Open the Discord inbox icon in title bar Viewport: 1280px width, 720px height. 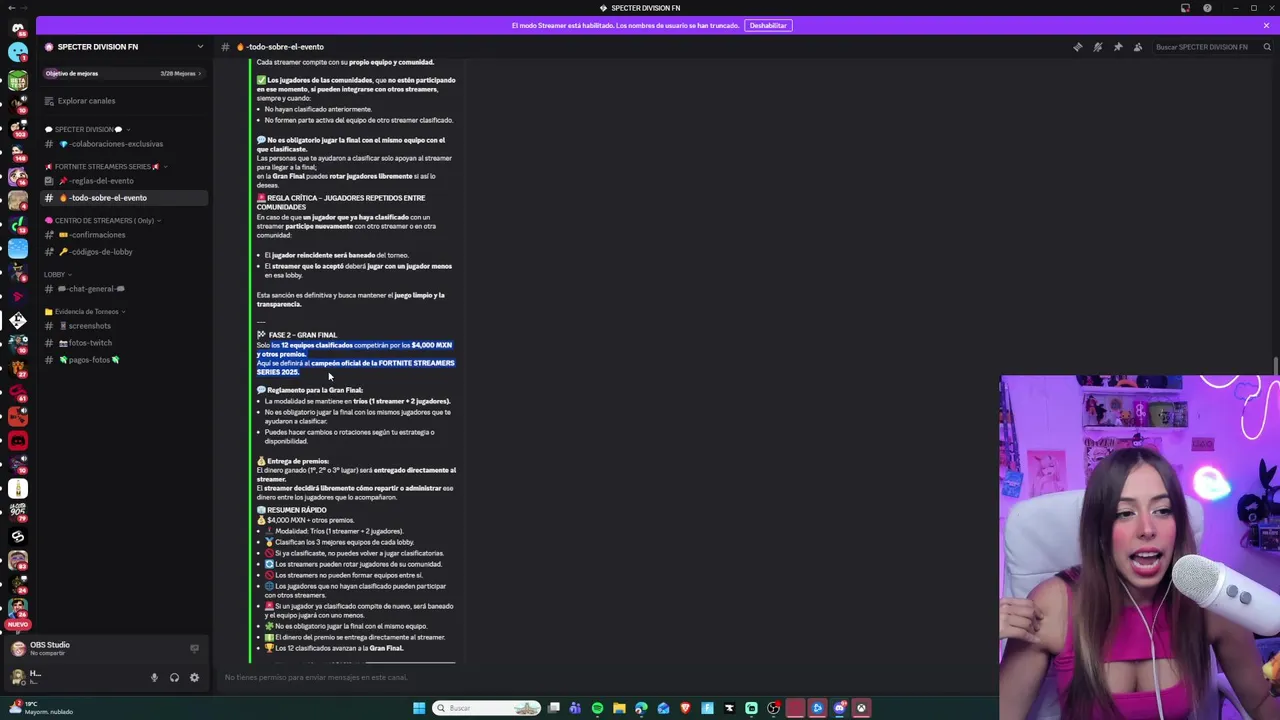[x=1185, y=8]
